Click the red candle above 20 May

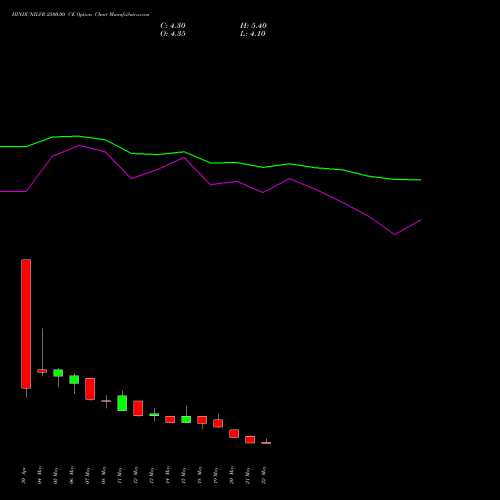point(234,433)
